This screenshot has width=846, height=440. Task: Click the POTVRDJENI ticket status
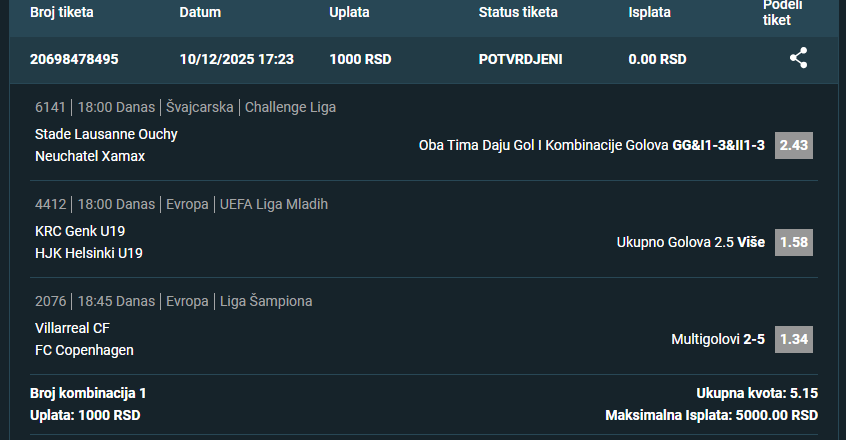pos(520,59)
